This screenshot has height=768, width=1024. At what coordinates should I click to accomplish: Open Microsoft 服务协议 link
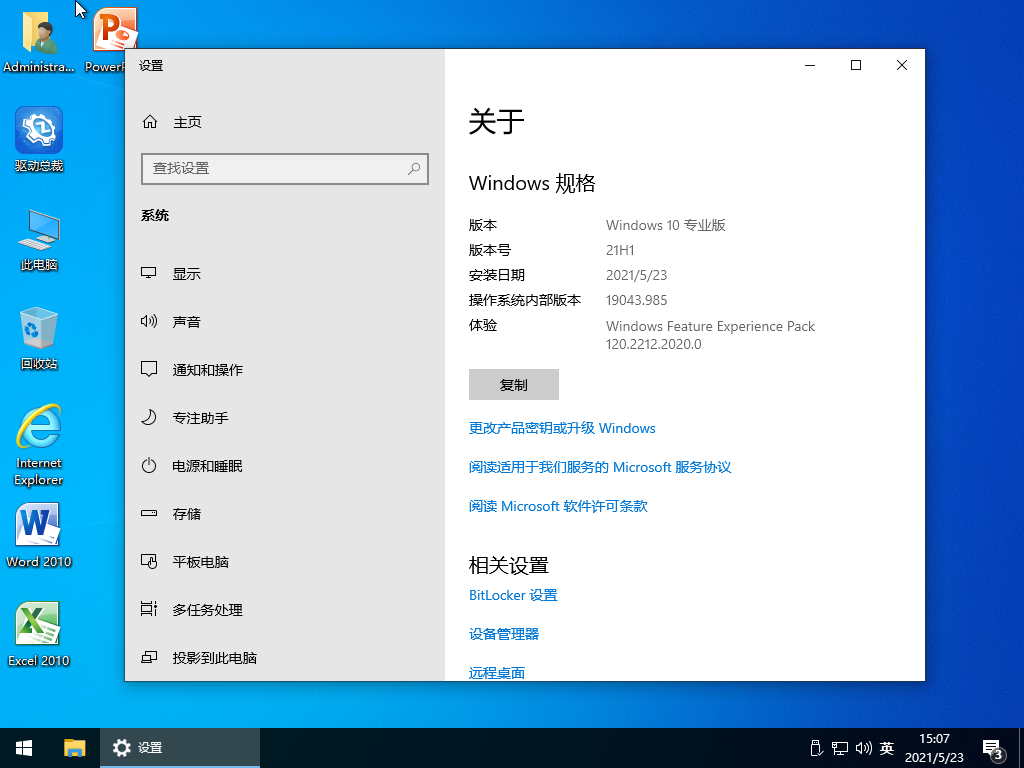click(x=600, y=467)
